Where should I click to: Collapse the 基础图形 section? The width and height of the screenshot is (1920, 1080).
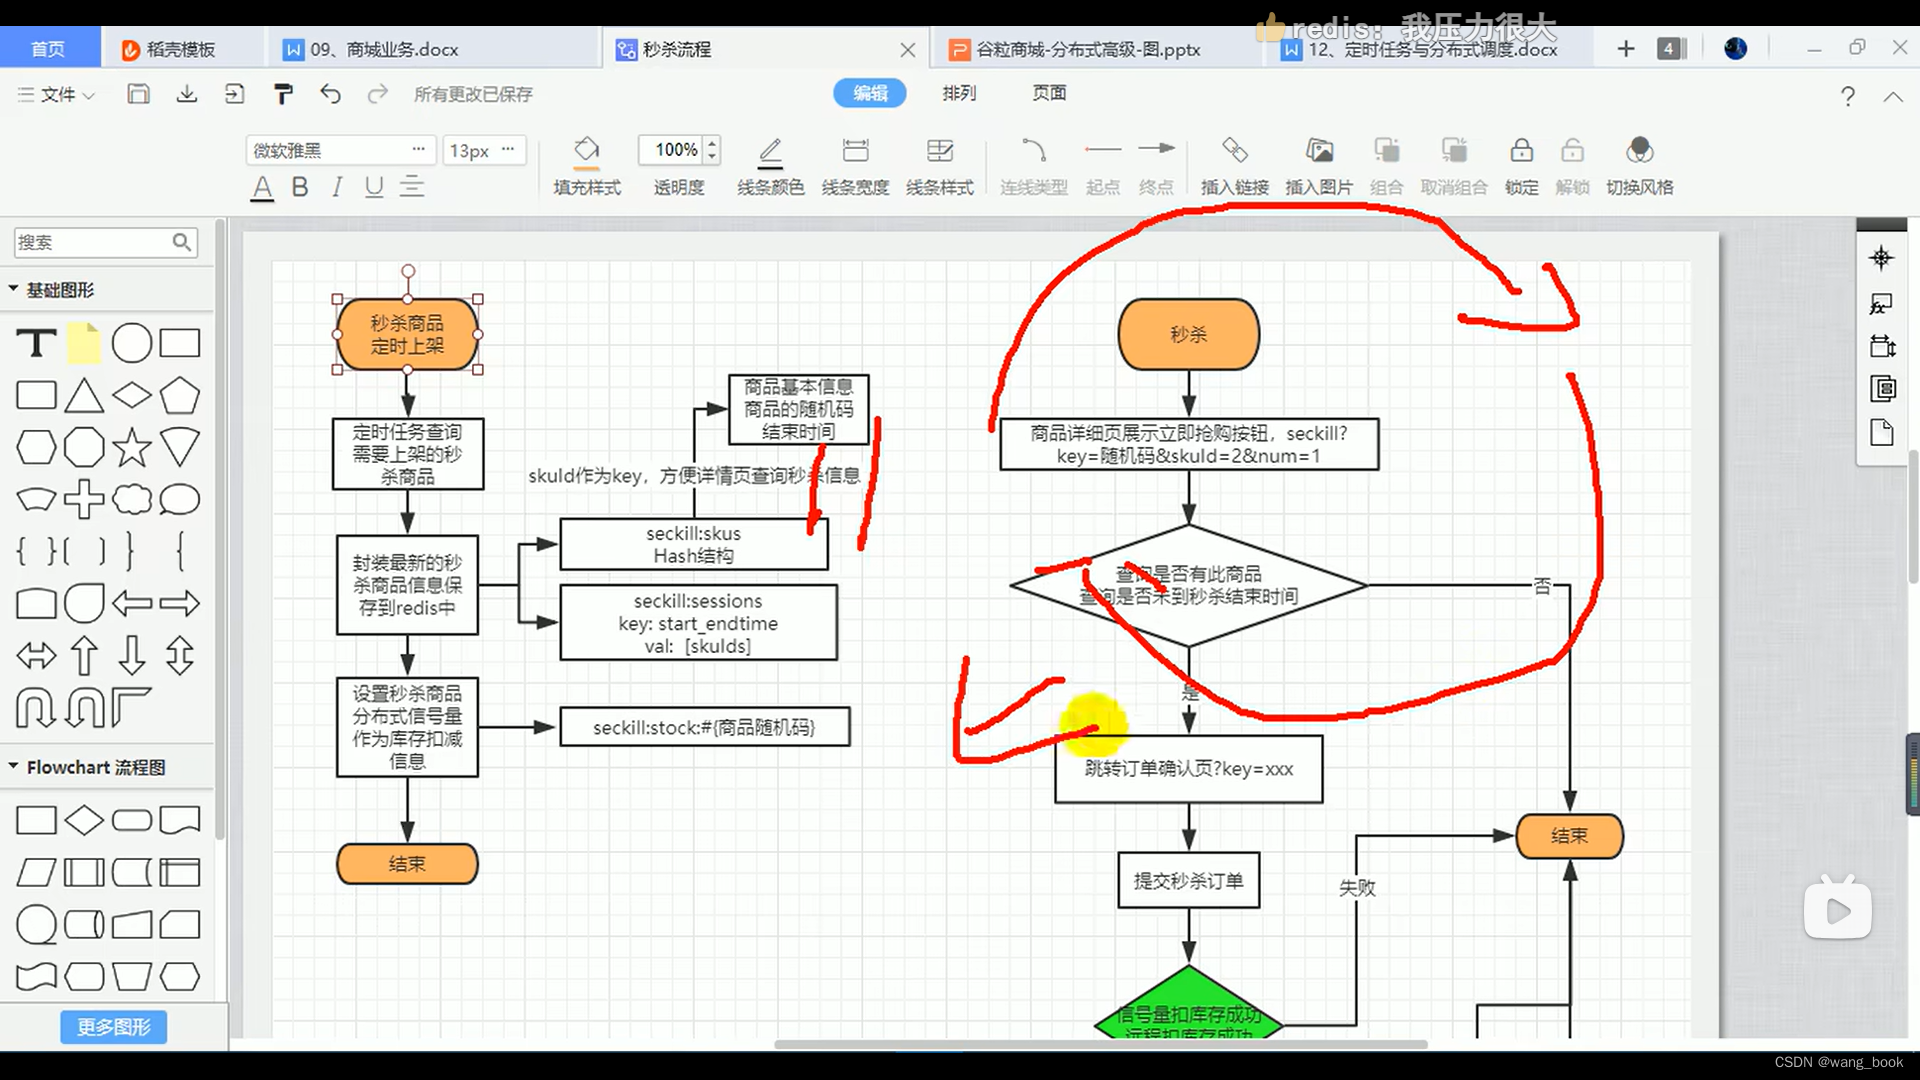(x=14, y=289)
